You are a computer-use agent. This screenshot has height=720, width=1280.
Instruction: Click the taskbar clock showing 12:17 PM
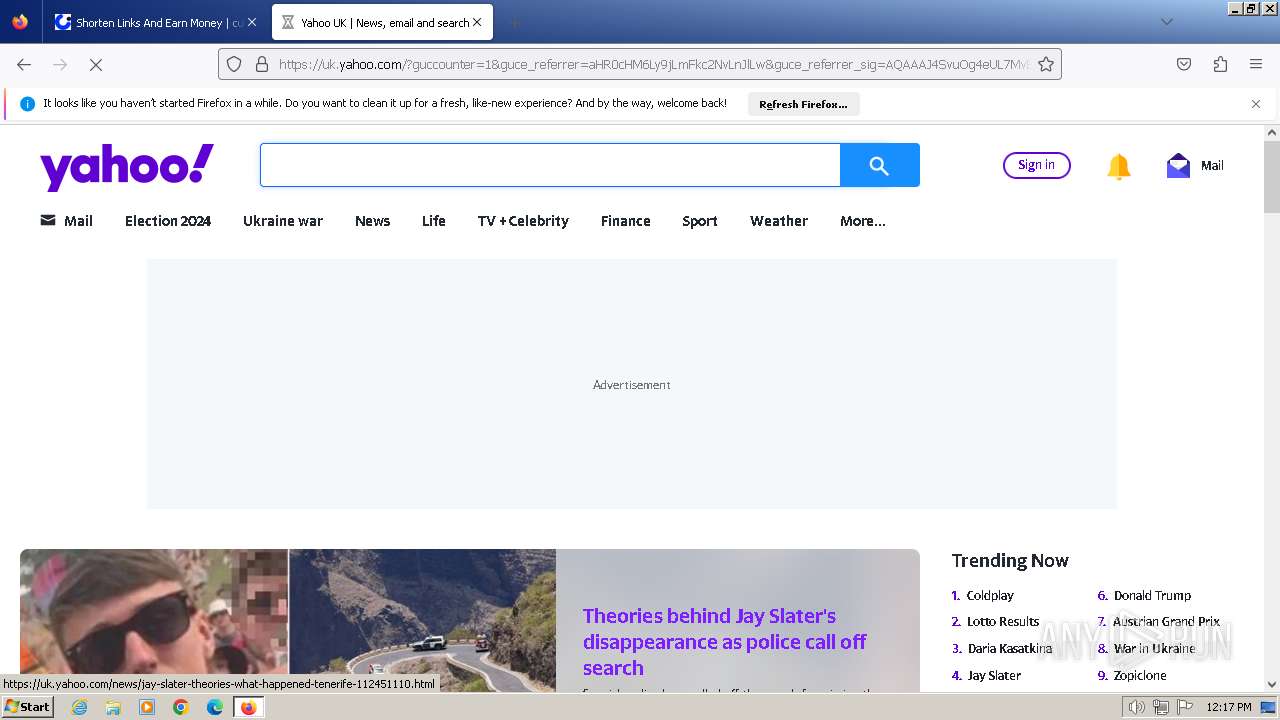coord(1229,707)
